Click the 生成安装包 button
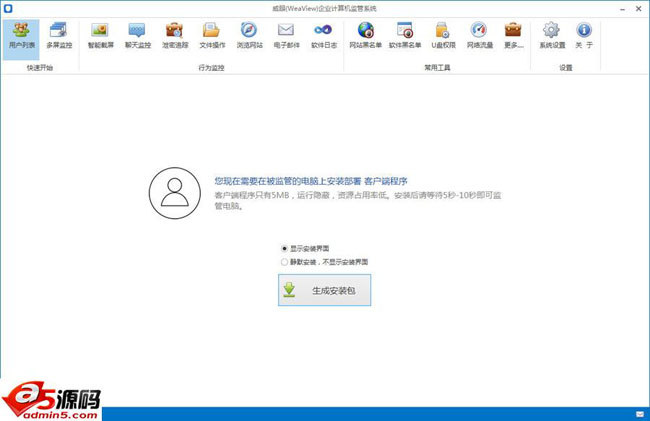 (x=324, y=290)
